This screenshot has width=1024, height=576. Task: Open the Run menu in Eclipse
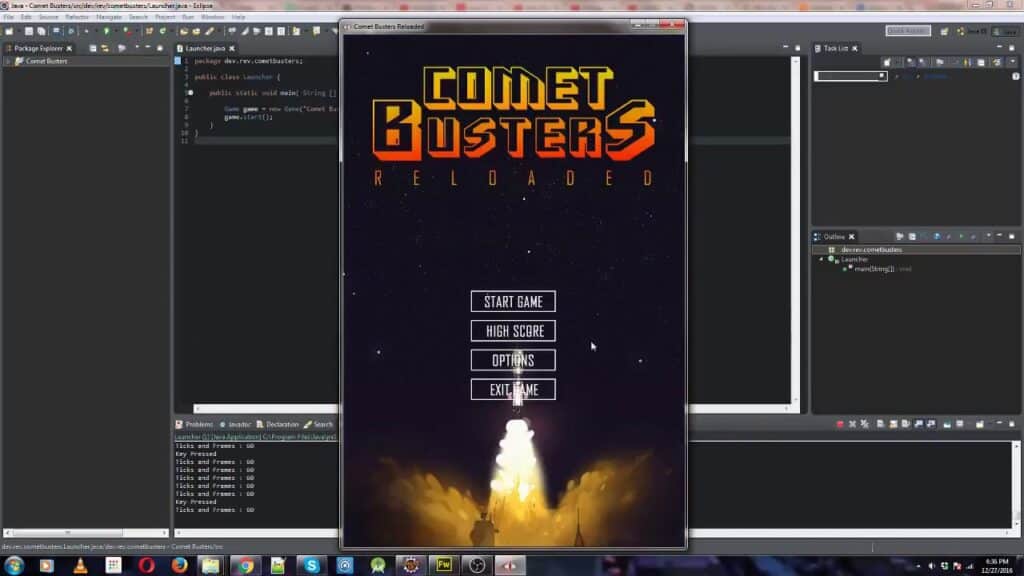click(x=188, y=17)
